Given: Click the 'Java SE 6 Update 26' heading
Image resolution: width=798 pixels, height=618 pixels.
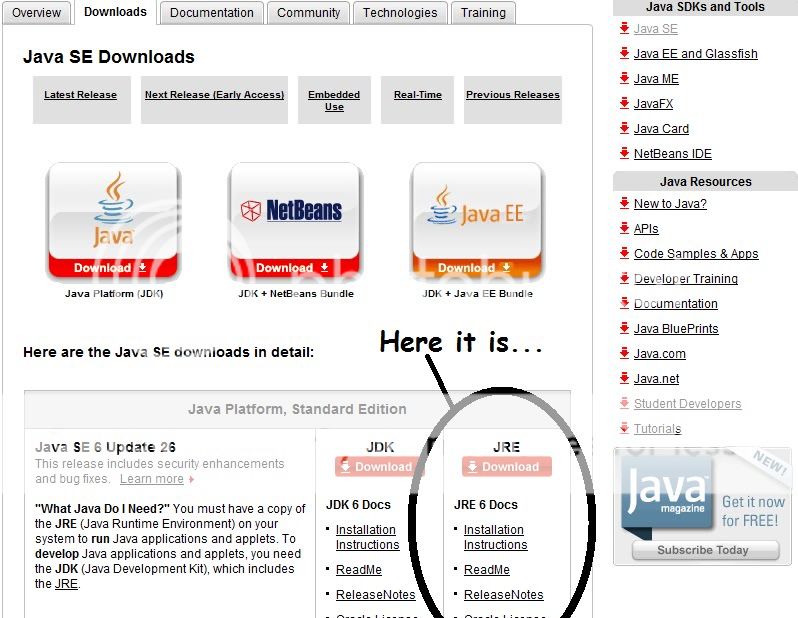Looking at the screenshot, I should coord(105,447).
